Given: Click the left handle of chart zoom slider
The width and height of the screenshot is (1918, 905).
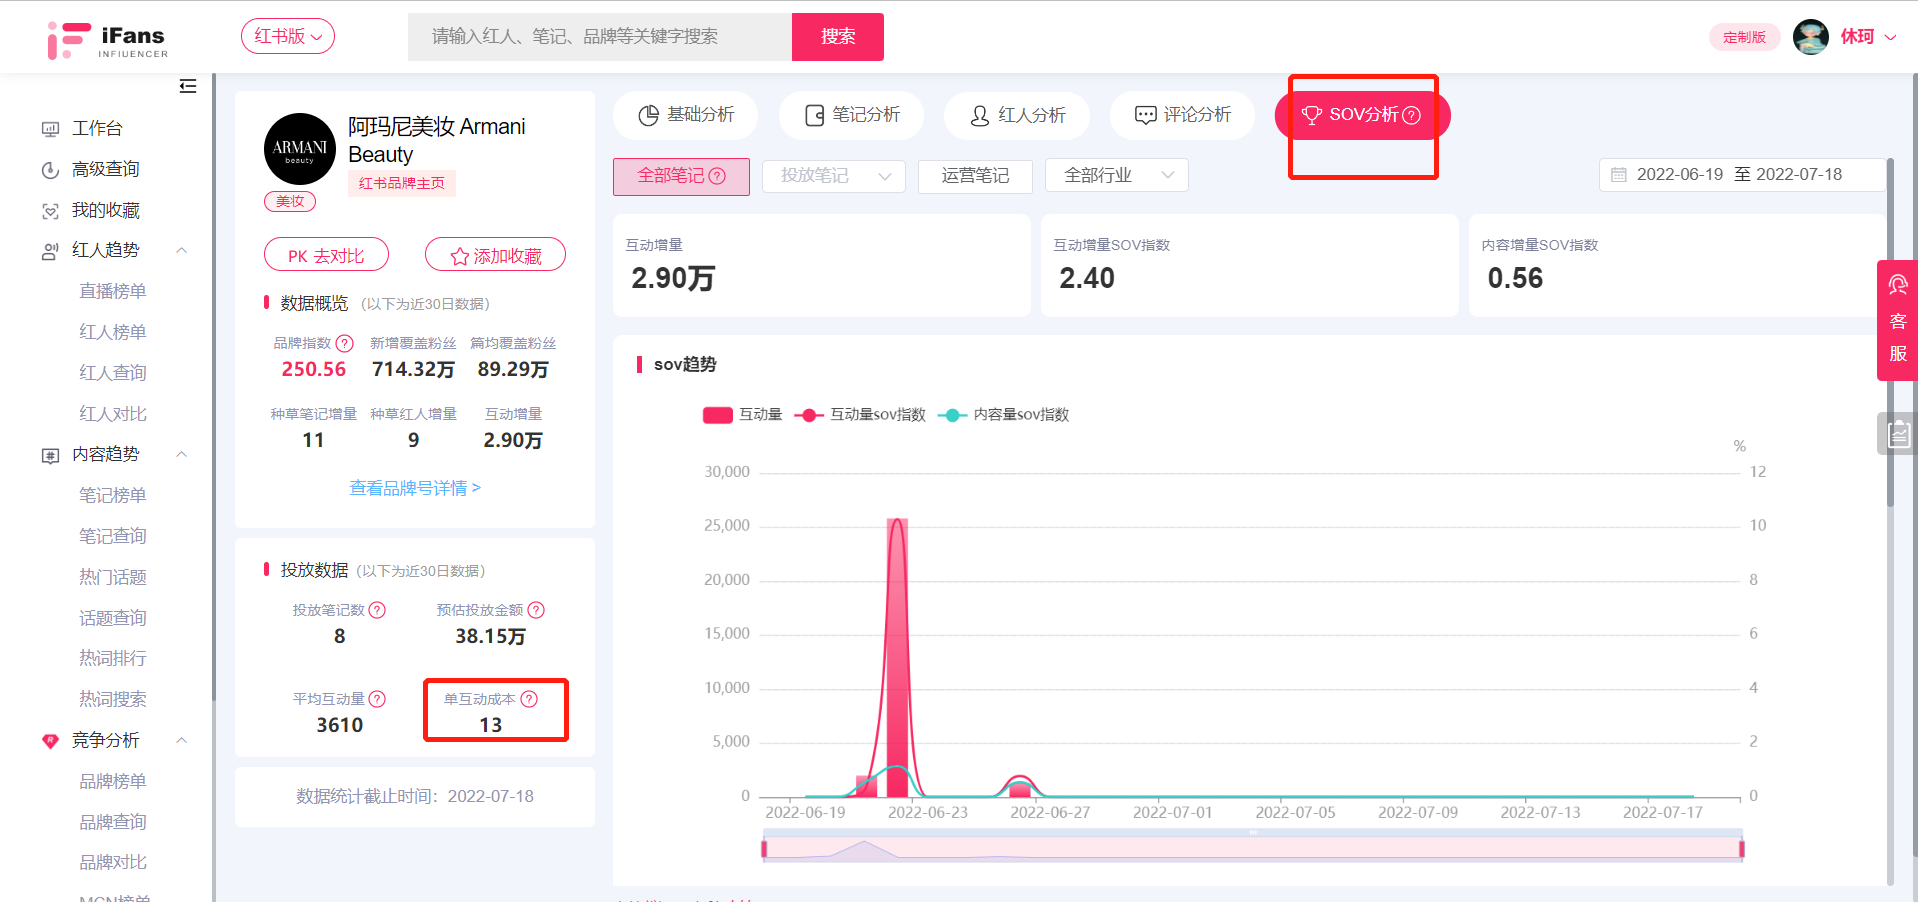Looking at the screenshot, I should click(764, 850).
